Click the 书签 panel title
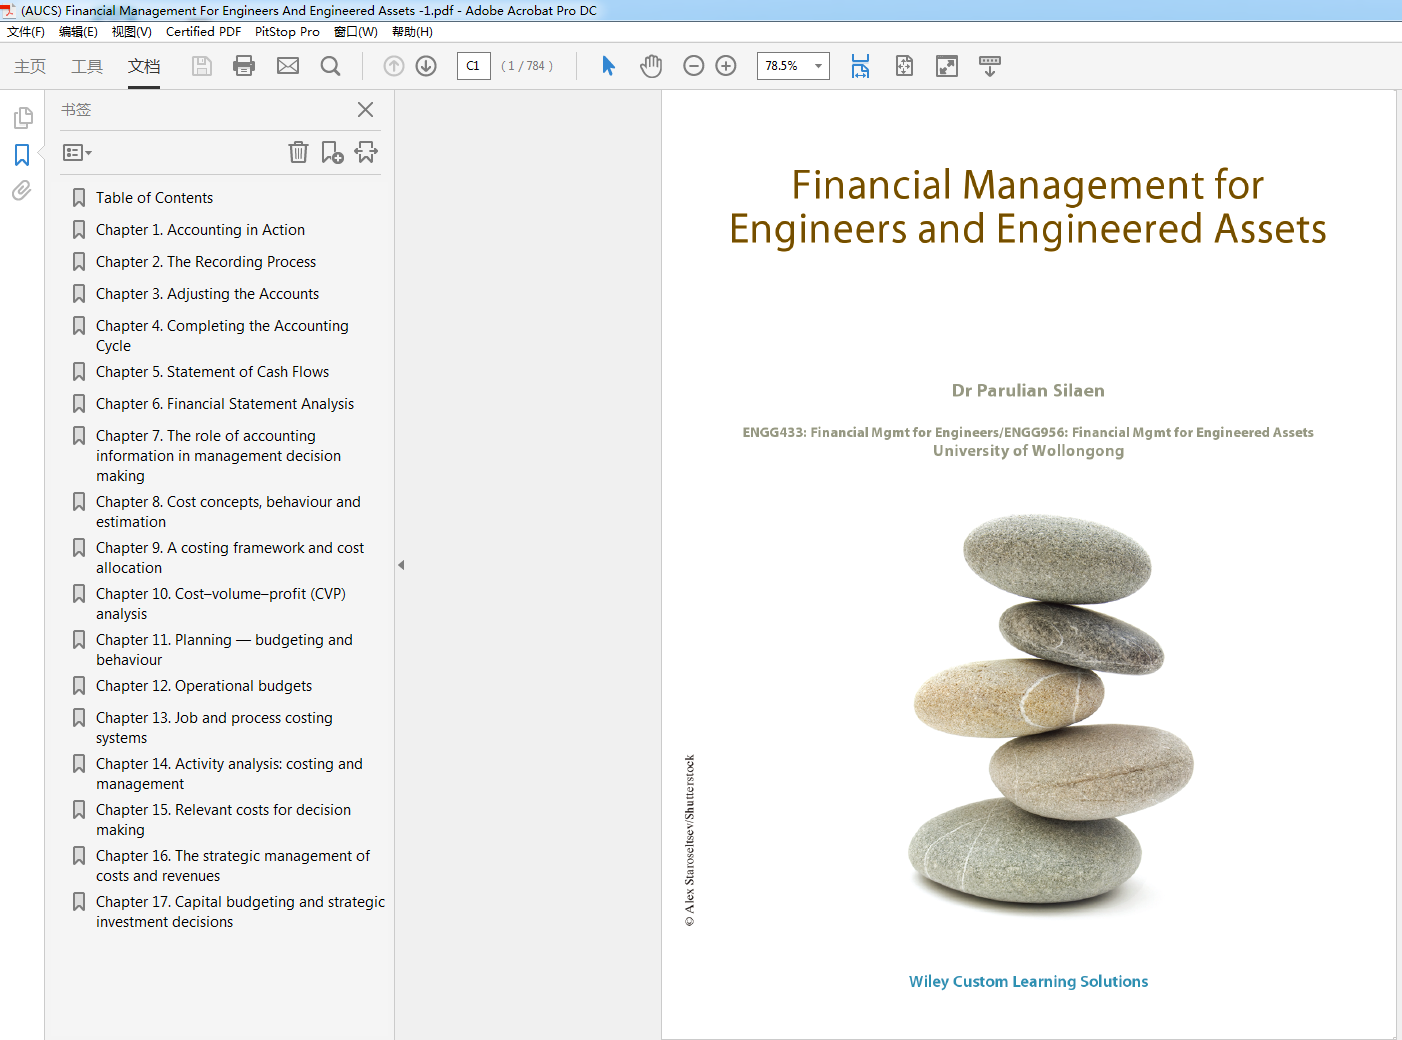The image size is (1402, 1040). (x=76, y=110)
